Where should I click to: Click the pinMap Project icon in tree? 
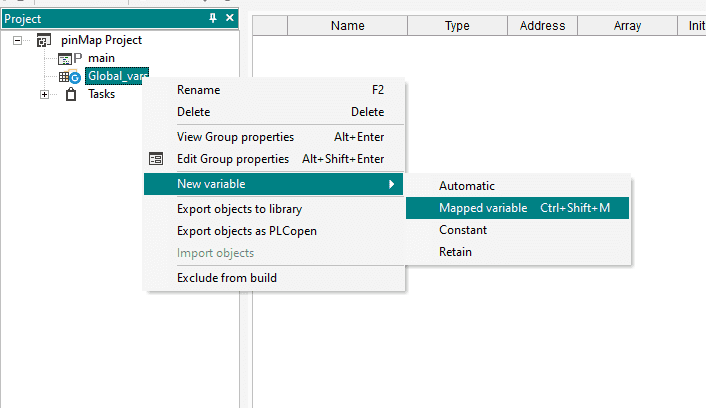tap(43, 40)
